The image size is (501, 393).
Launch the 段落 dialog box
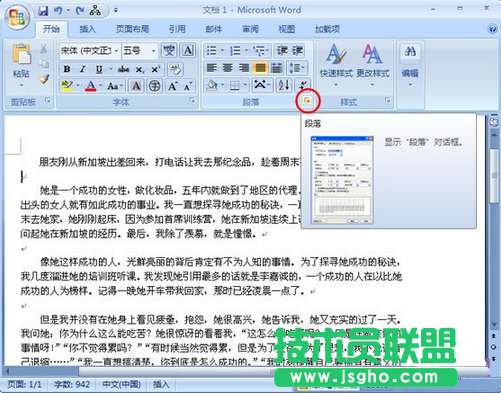(x=307, y=100)
